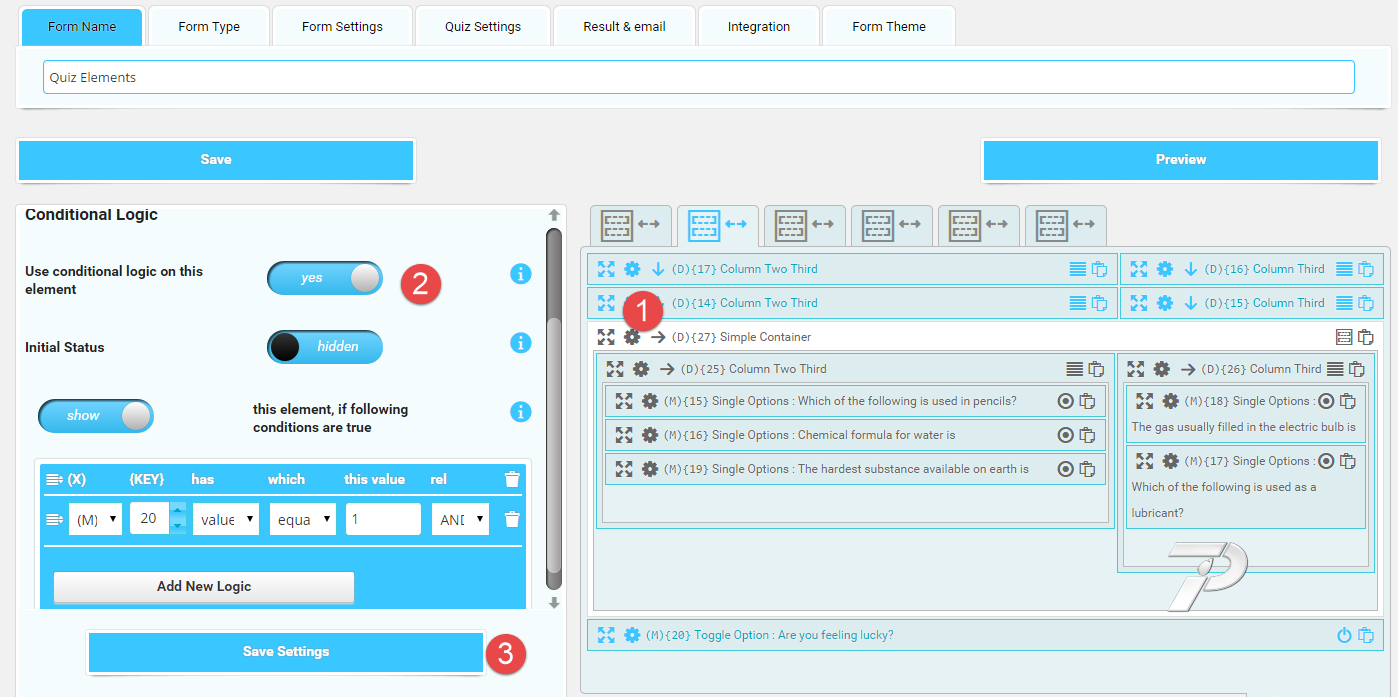The image size is (1398, 697).
Task: Switch Initial Status hidden toggle
Action: coord(325,347)
